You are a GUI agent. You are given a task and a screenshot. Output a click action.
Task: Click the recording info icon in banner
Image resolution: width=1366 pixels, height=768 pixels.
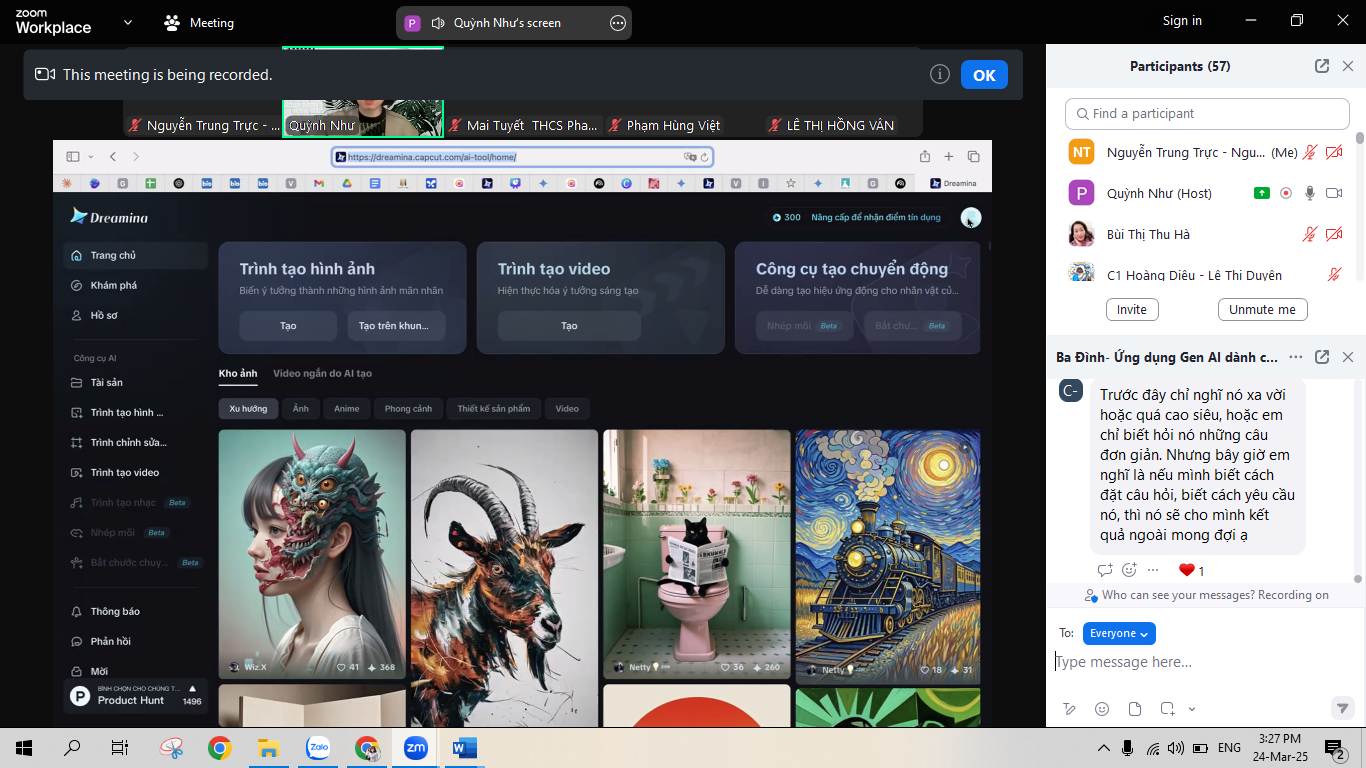pos(939,75)
